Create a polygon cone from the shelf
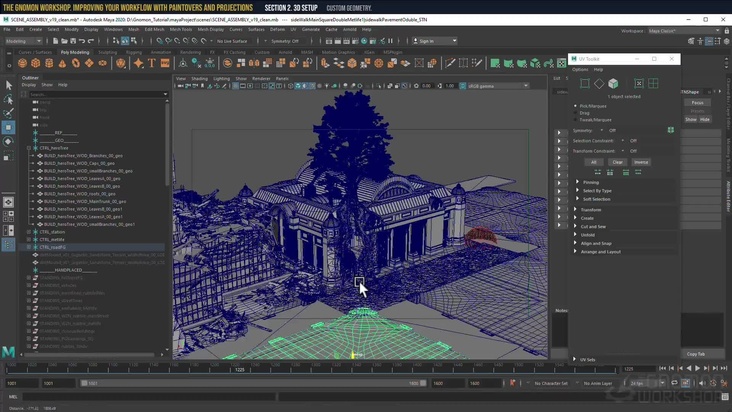 coord(62,63)
